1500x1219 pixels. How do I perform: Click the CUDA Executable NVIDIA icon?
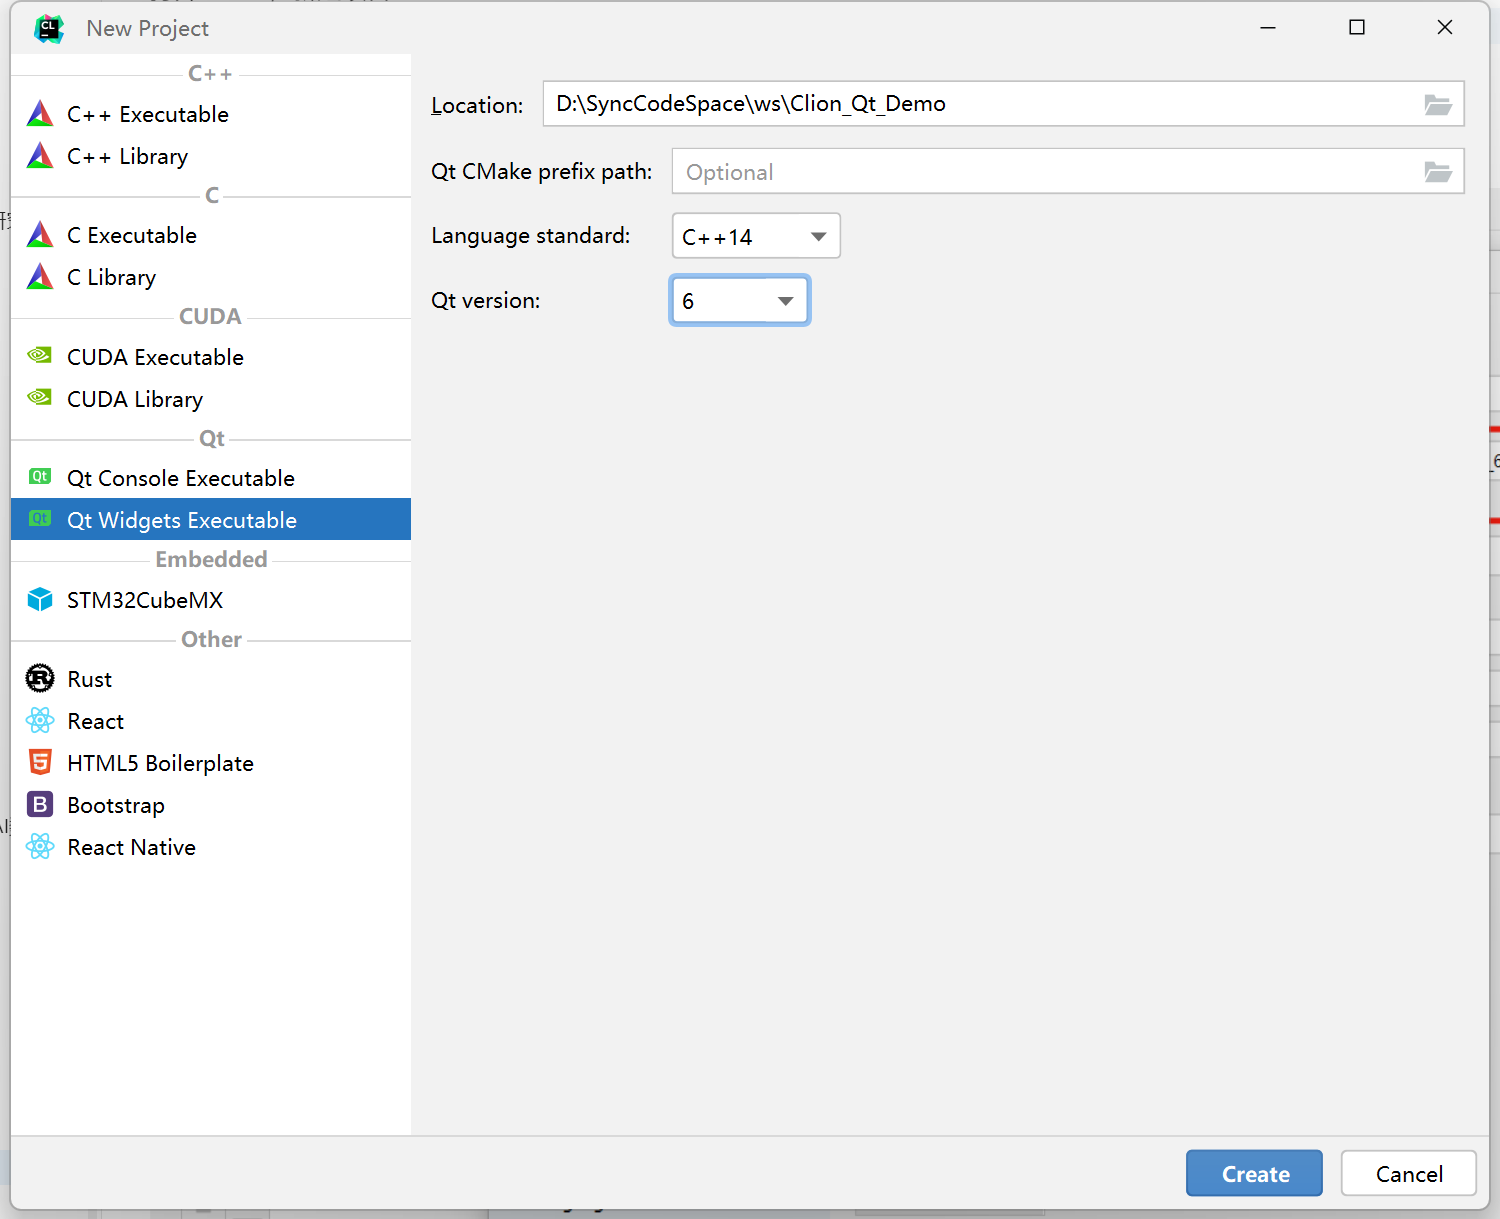pos(40,356)
